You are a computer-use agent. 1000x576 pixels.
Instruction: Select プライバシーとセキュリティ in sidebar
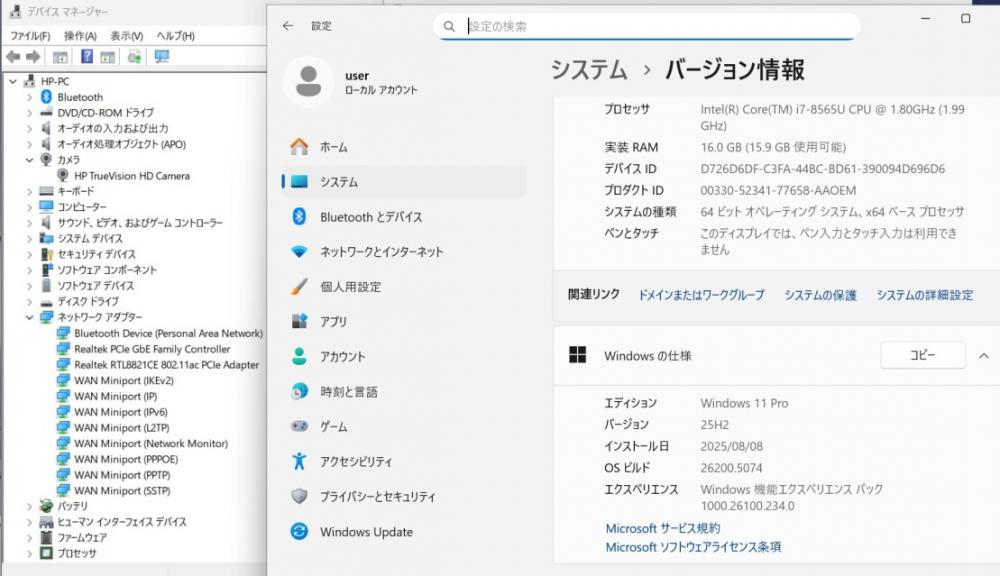tap(376, 497)
